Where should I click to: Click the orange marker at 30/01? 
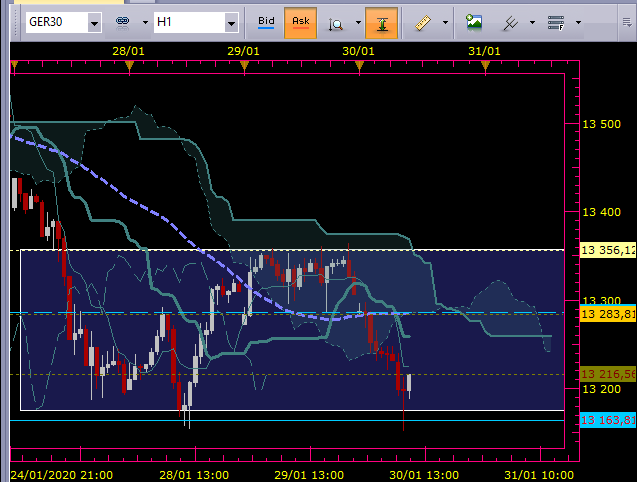[359, 65]
